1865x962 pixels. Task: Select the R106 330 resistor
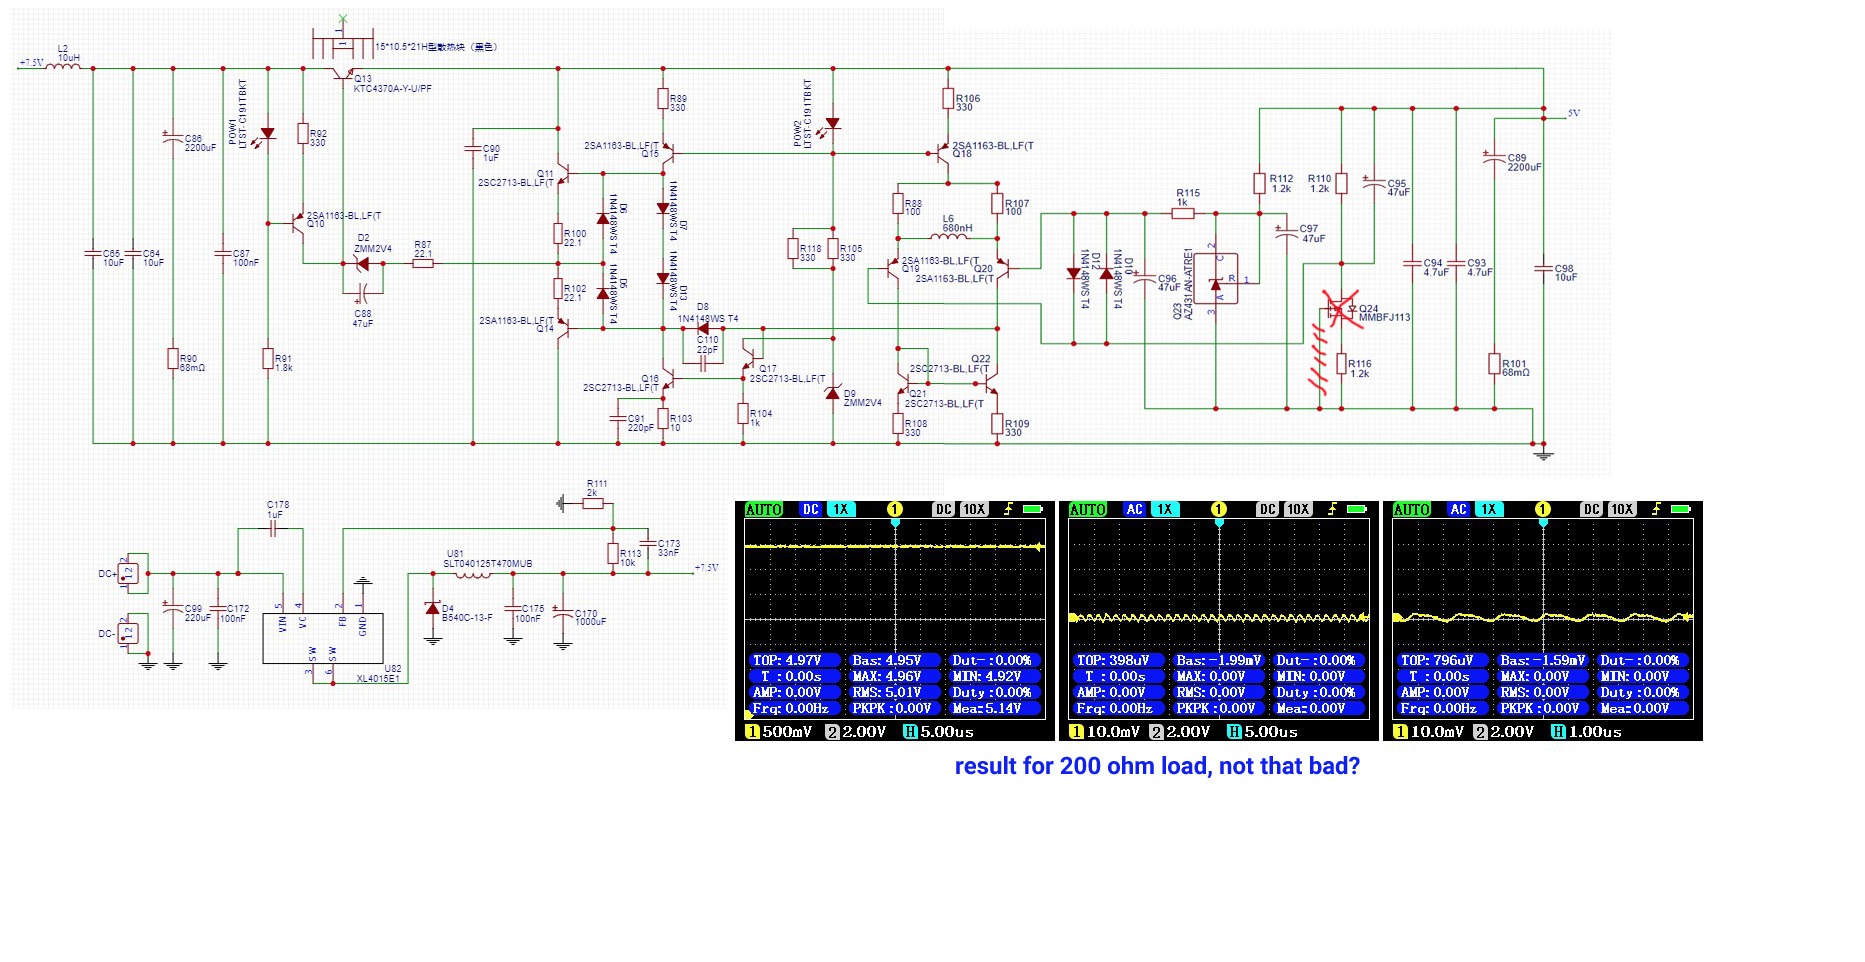pos(948,98)
